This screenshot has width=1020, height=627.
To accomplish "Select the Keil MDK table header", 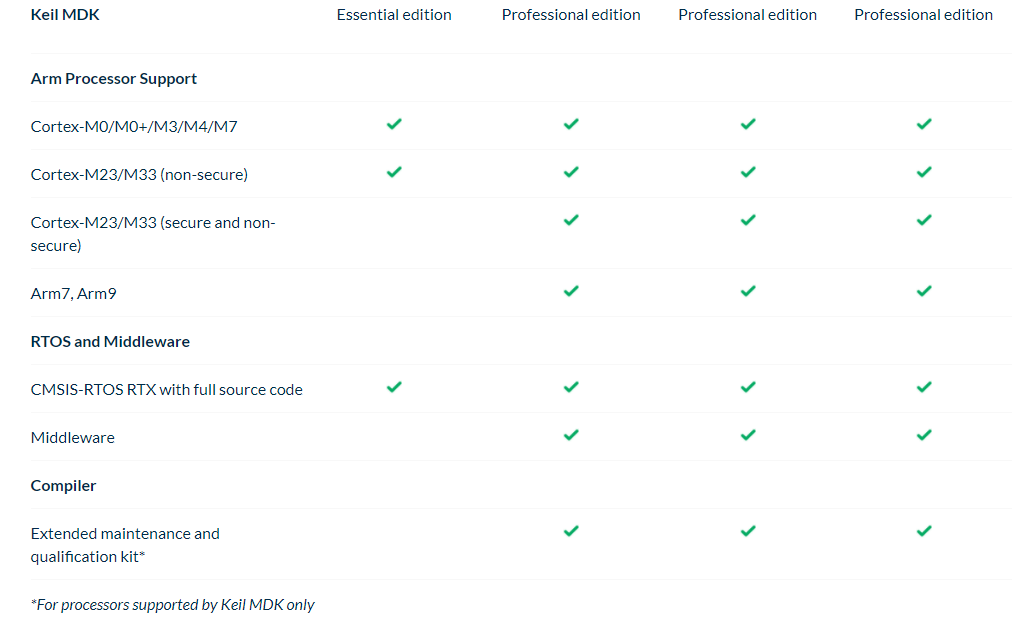I will [x=65, y=15].
